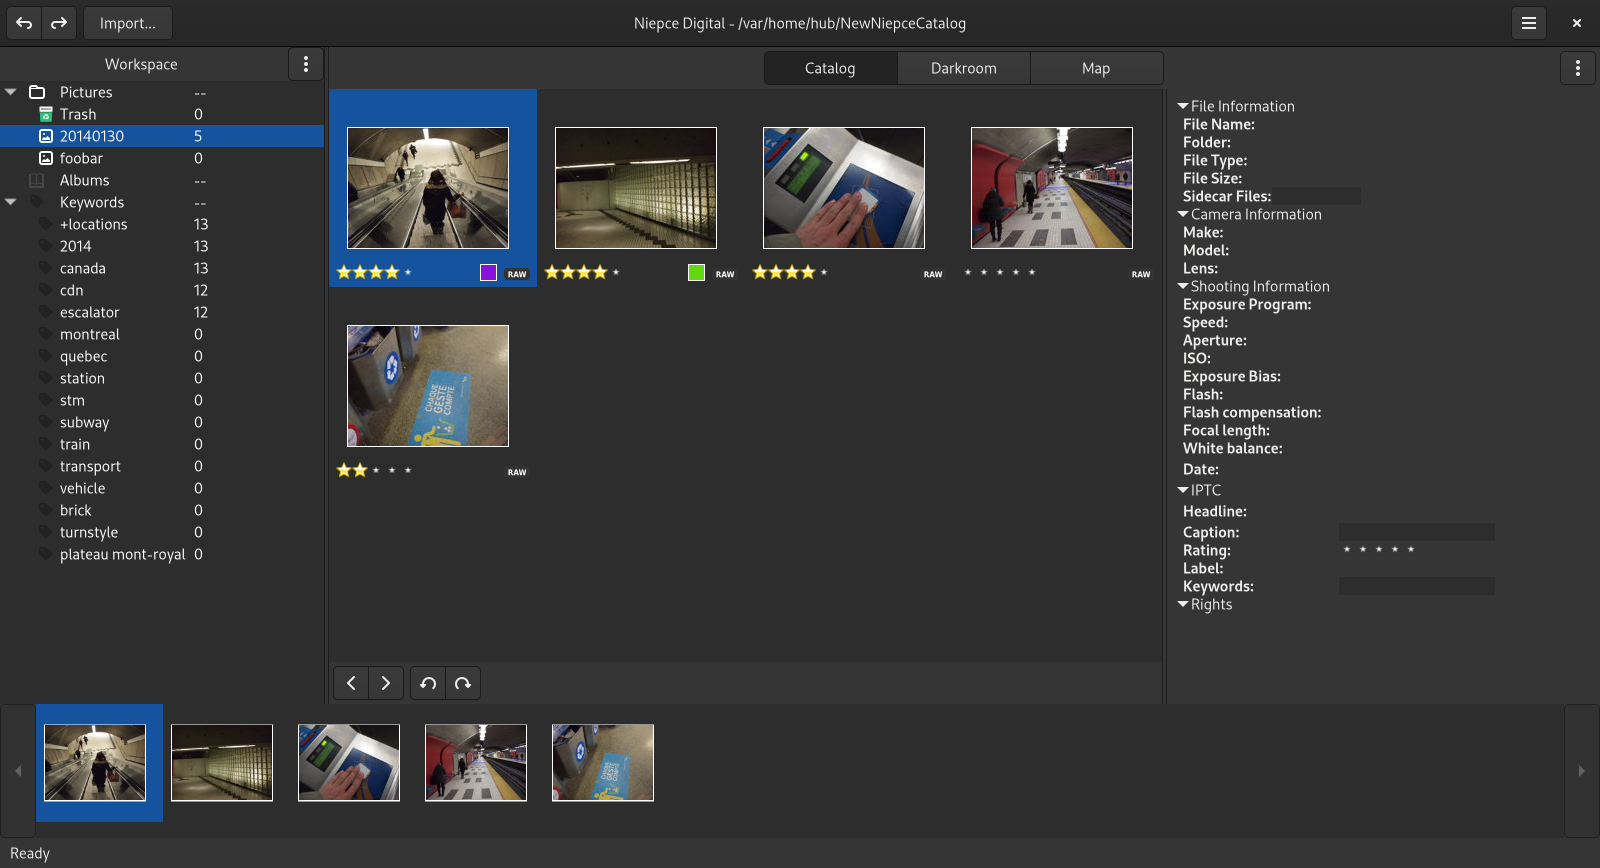Switch to the Map tab
The width and height of the screenshot is (1600, 868).
coord(1096,68)
